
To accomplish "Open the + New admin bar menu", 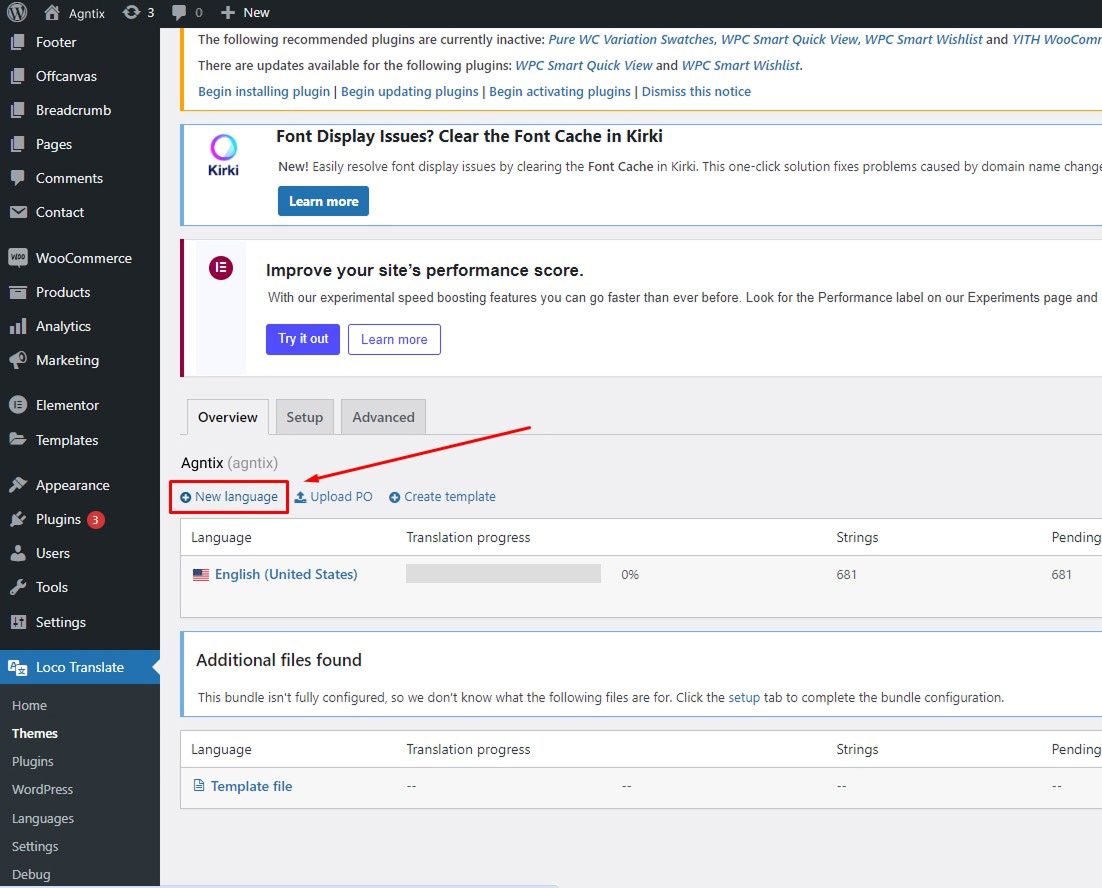I will point(245,13).
